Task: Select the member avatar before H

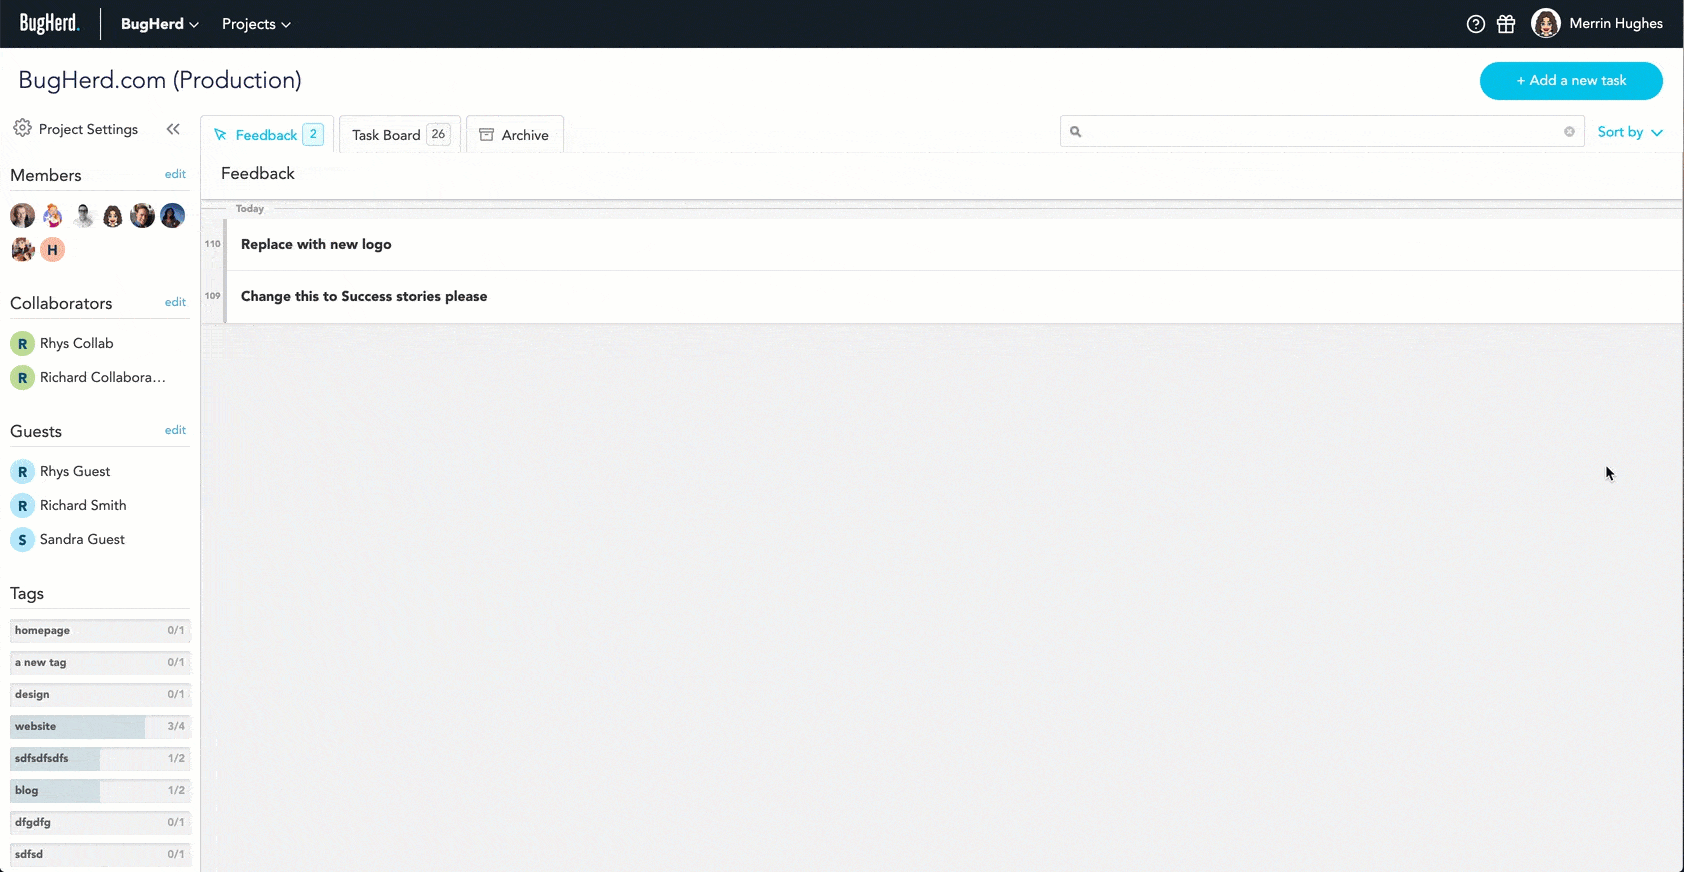Action: pyautogui.click(x=23, y=249)
